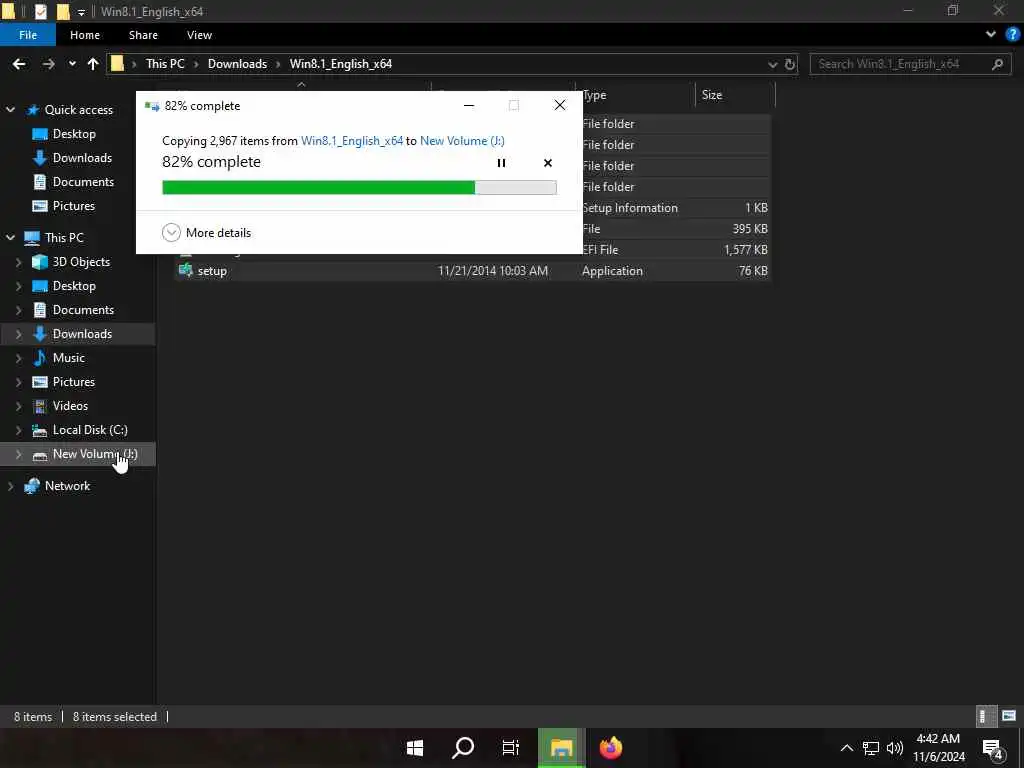Viewport: 1024px width, 768px height.
Task: Open Explorer help question mark icon
Action: tap(1012, 35)
